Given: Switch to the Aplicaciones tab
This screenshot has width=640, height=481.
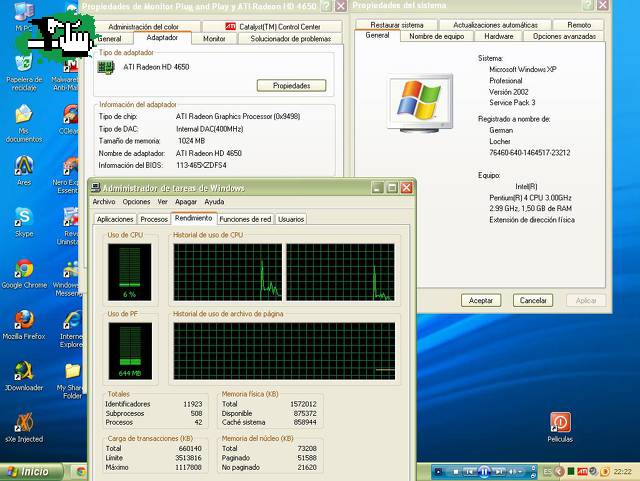Looking at the screenshot, I should tap(115, 219).
